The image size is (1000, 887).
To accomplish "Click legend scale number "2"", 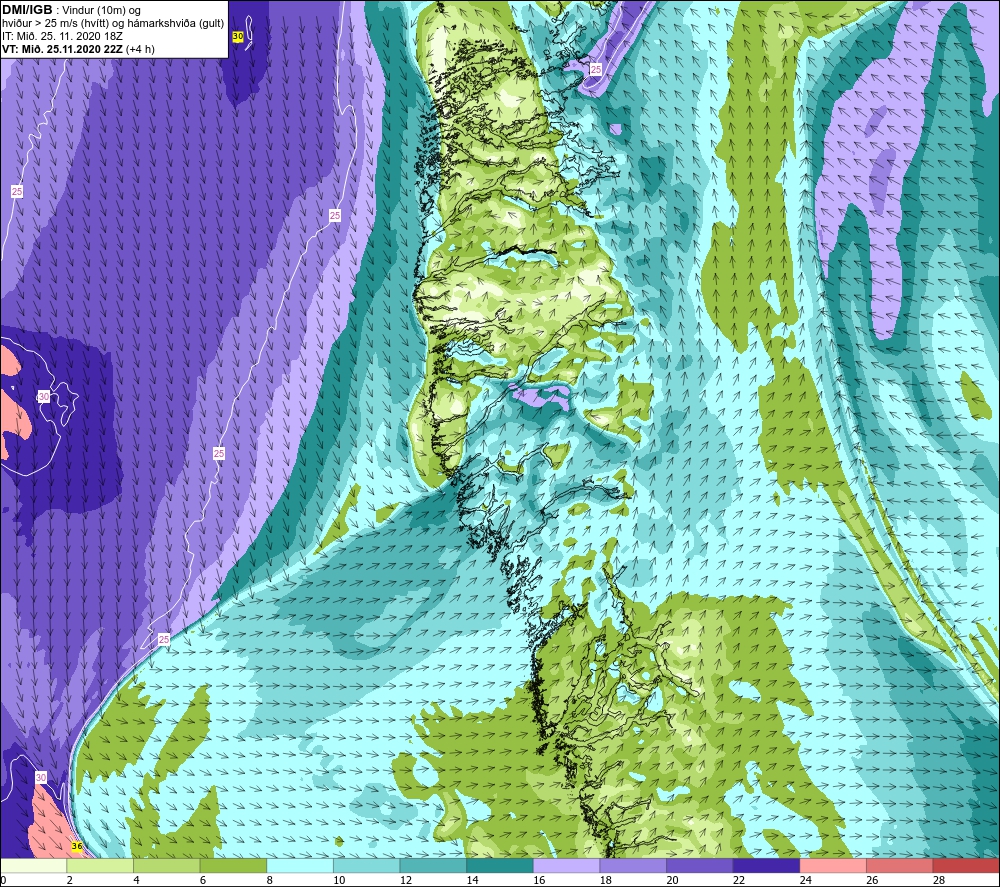I will click(70, 880).
